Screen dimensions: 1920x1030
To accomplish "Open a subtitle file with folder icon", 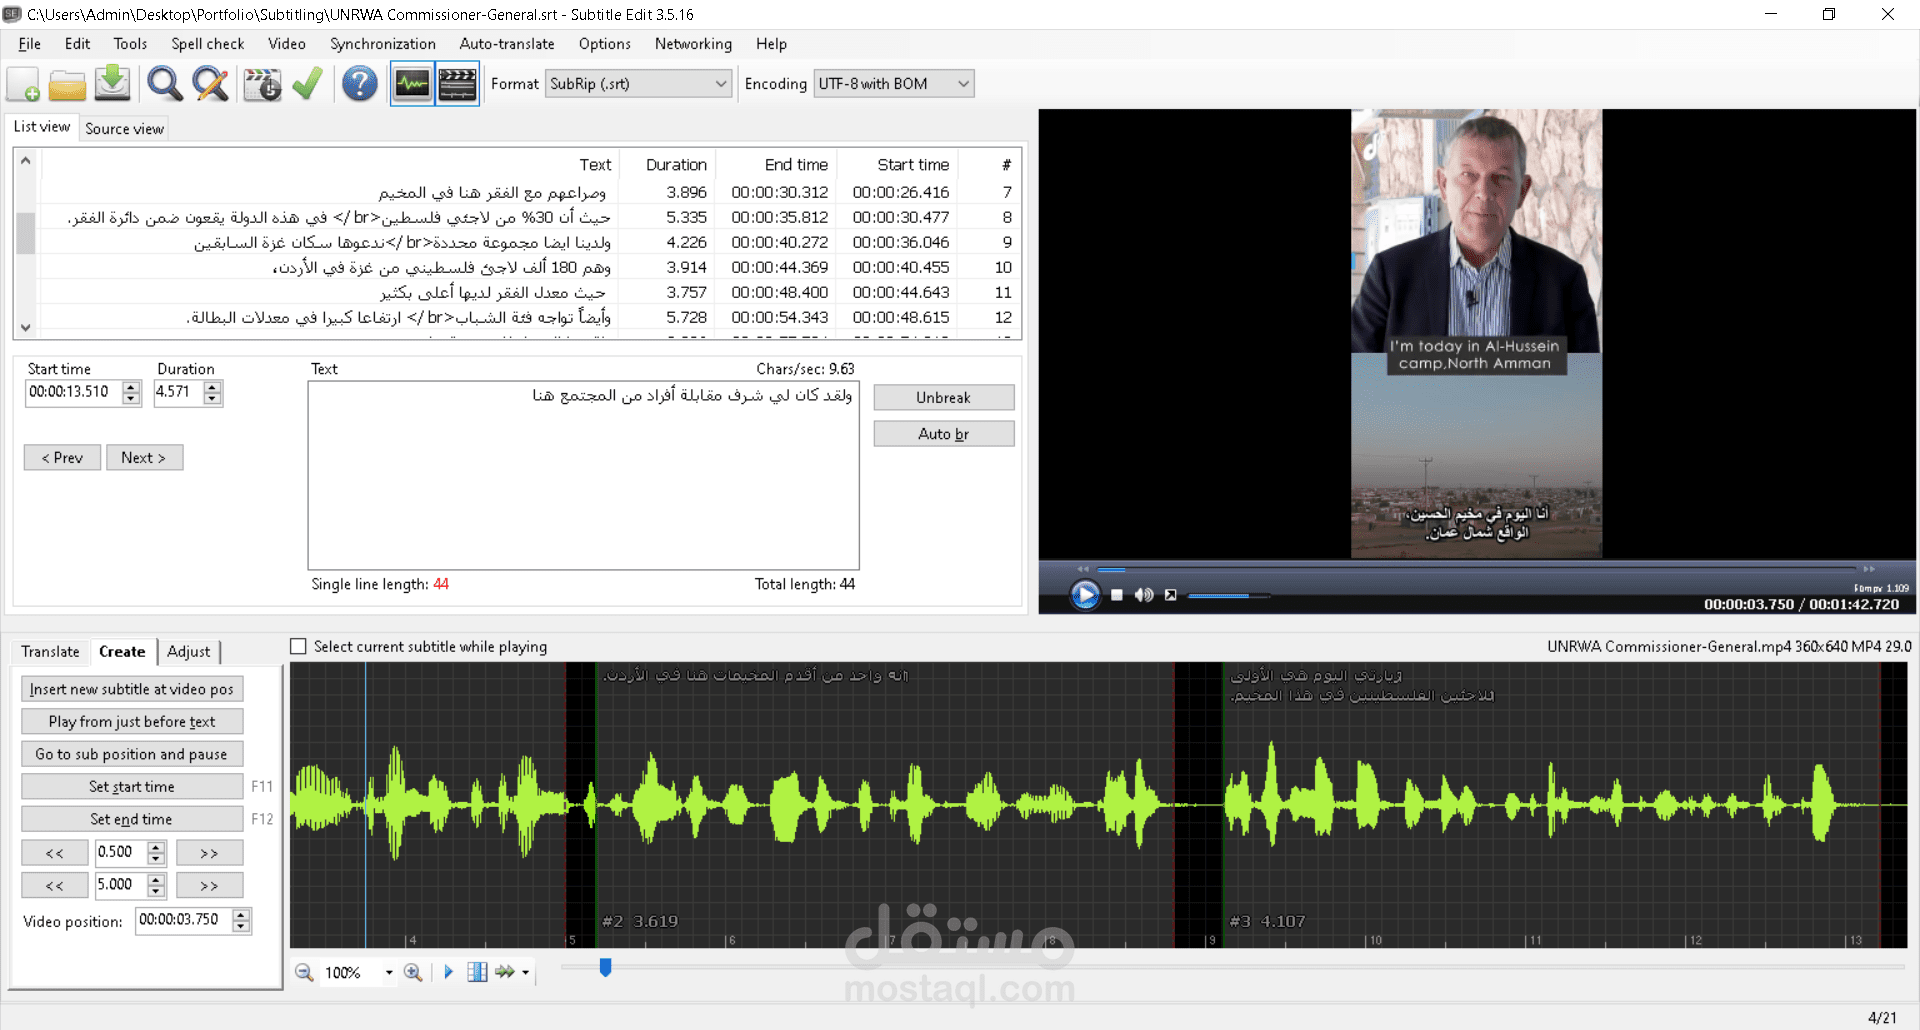I will pyautogui.click(x=67, y=84).
